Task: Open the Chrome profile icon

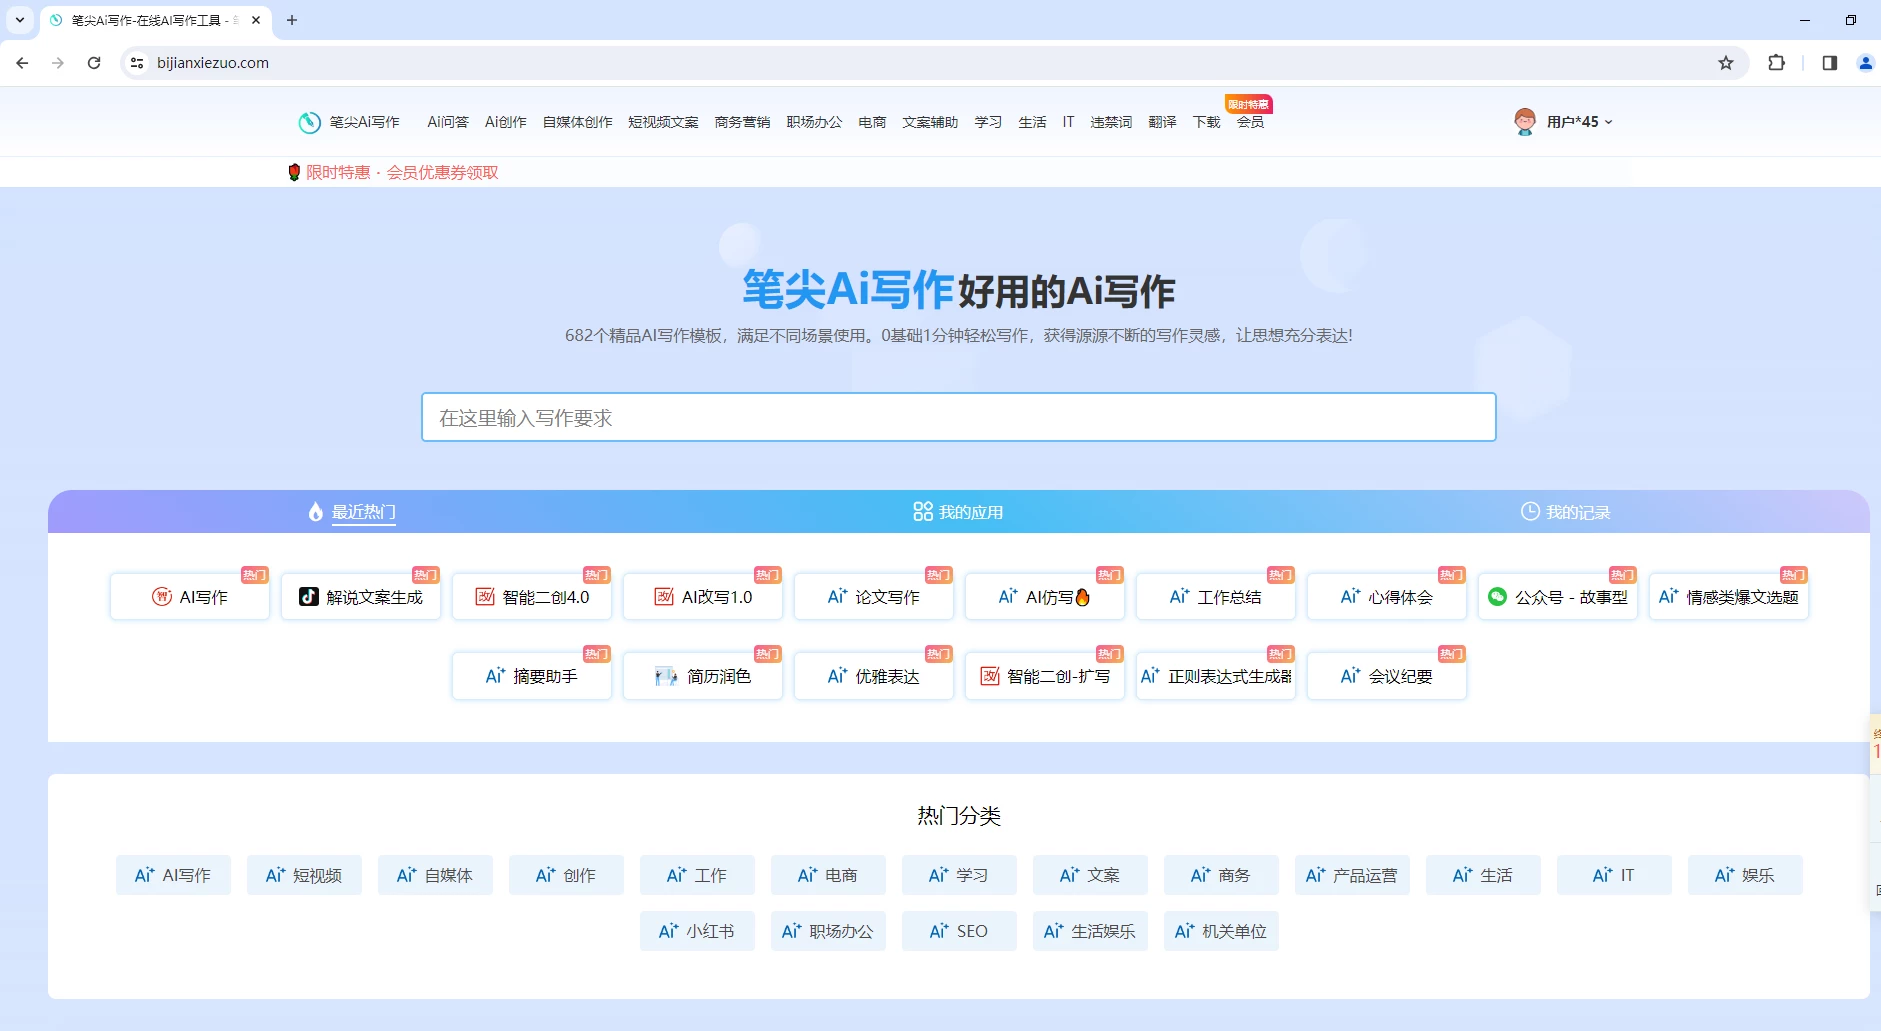Action: pyautogui.click(x=1865, y=63)
